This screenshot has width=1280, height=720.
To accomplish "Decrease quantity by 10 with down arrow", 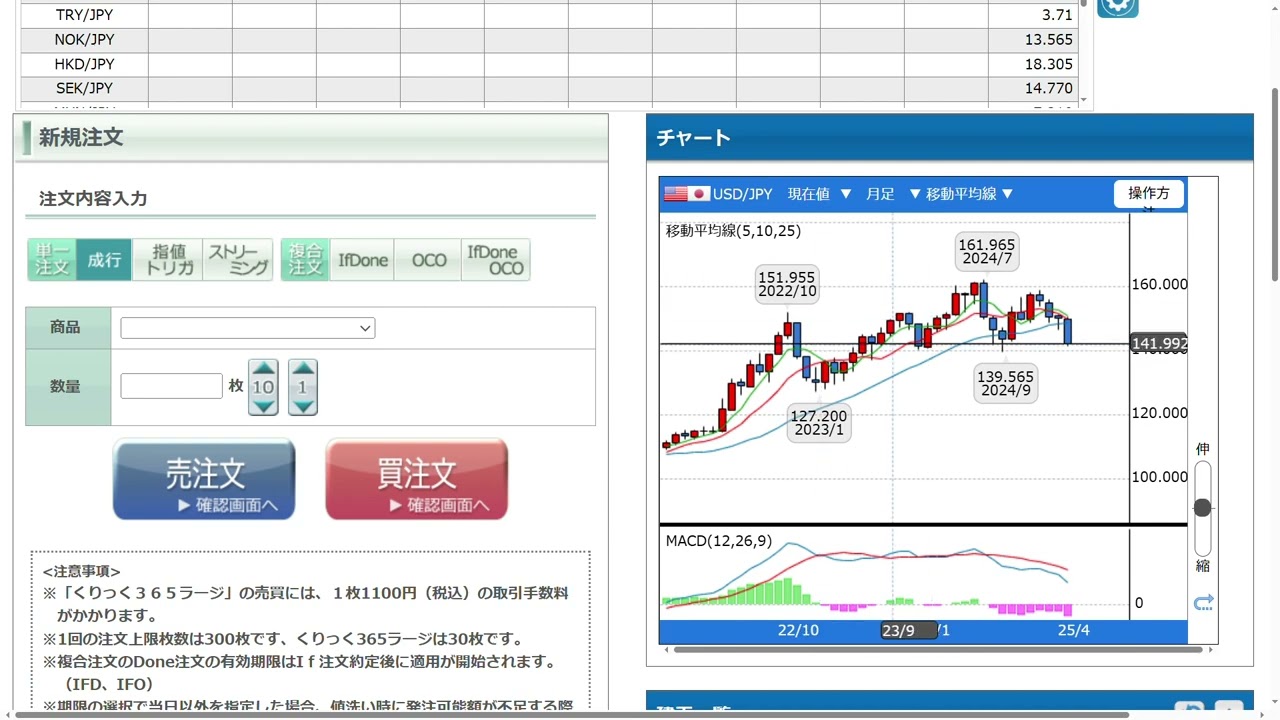I will [263, 405].
